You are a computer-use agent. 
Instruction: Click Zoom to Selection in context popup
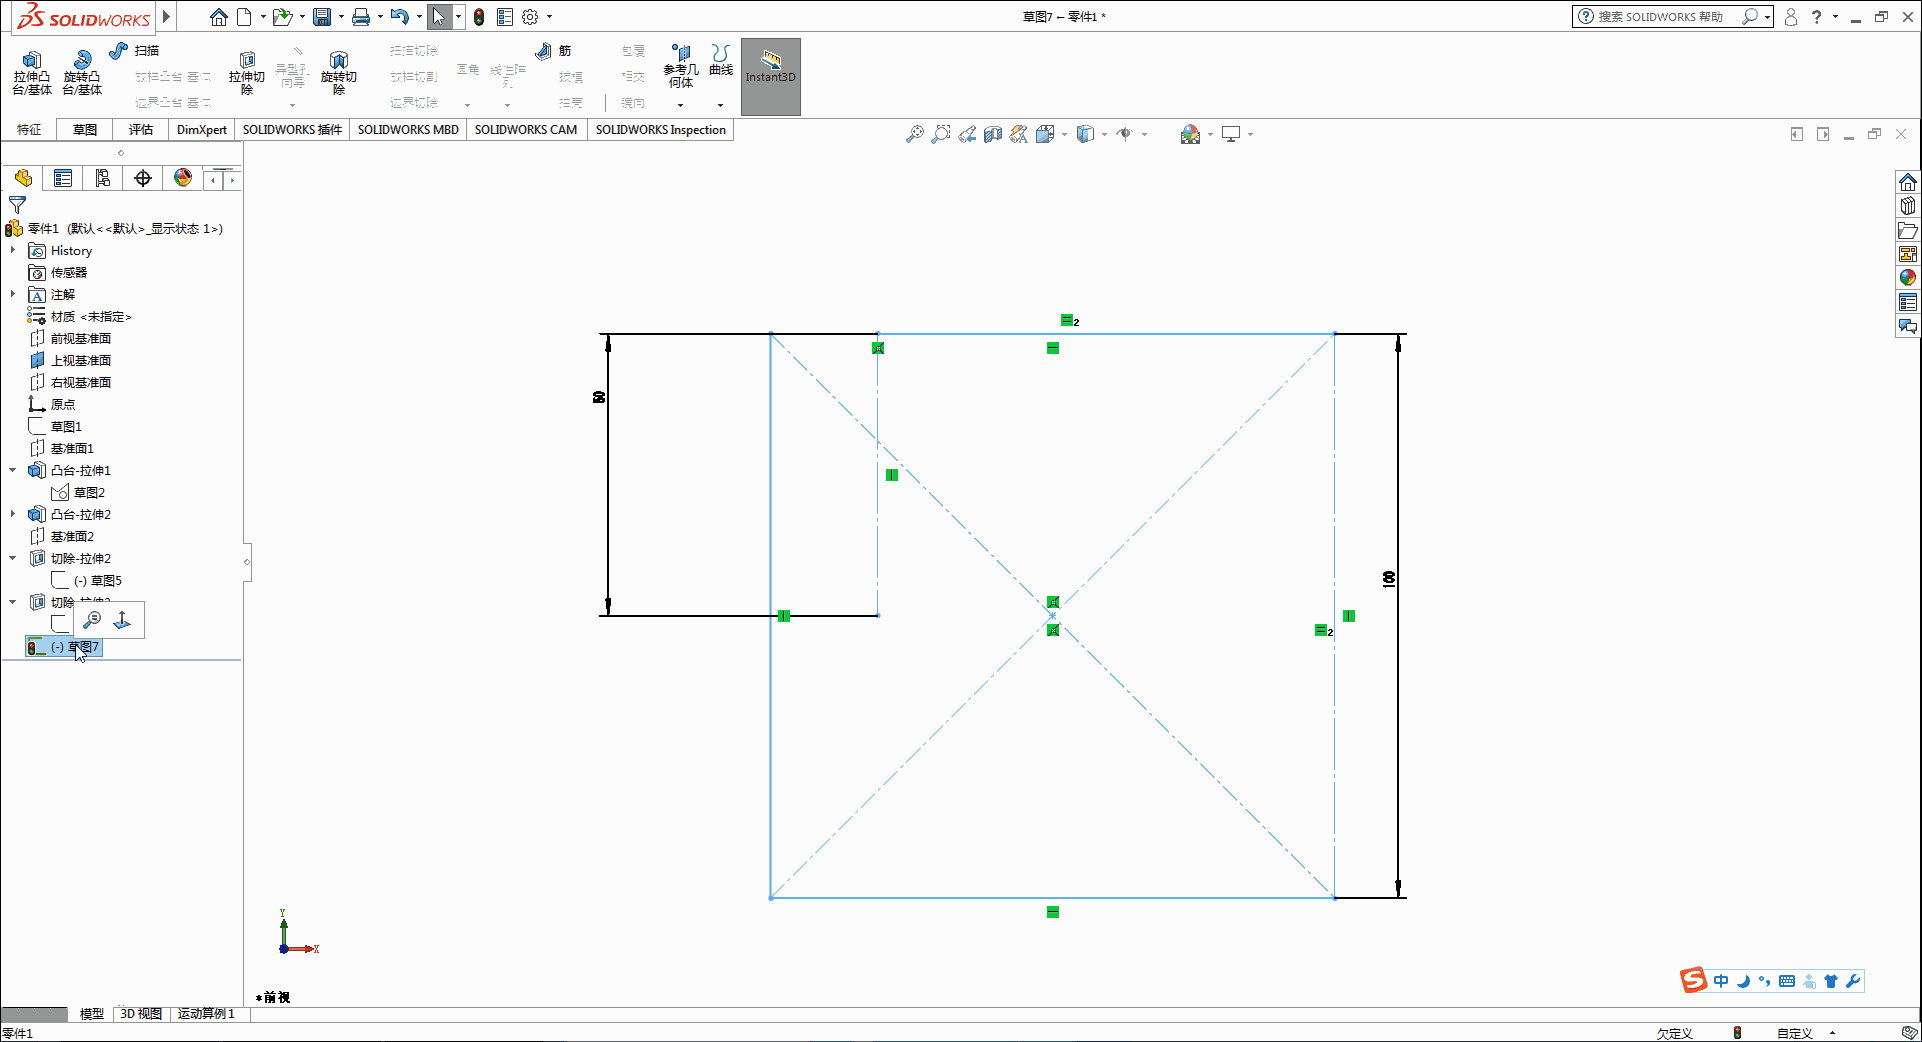[x=92, y=620]
